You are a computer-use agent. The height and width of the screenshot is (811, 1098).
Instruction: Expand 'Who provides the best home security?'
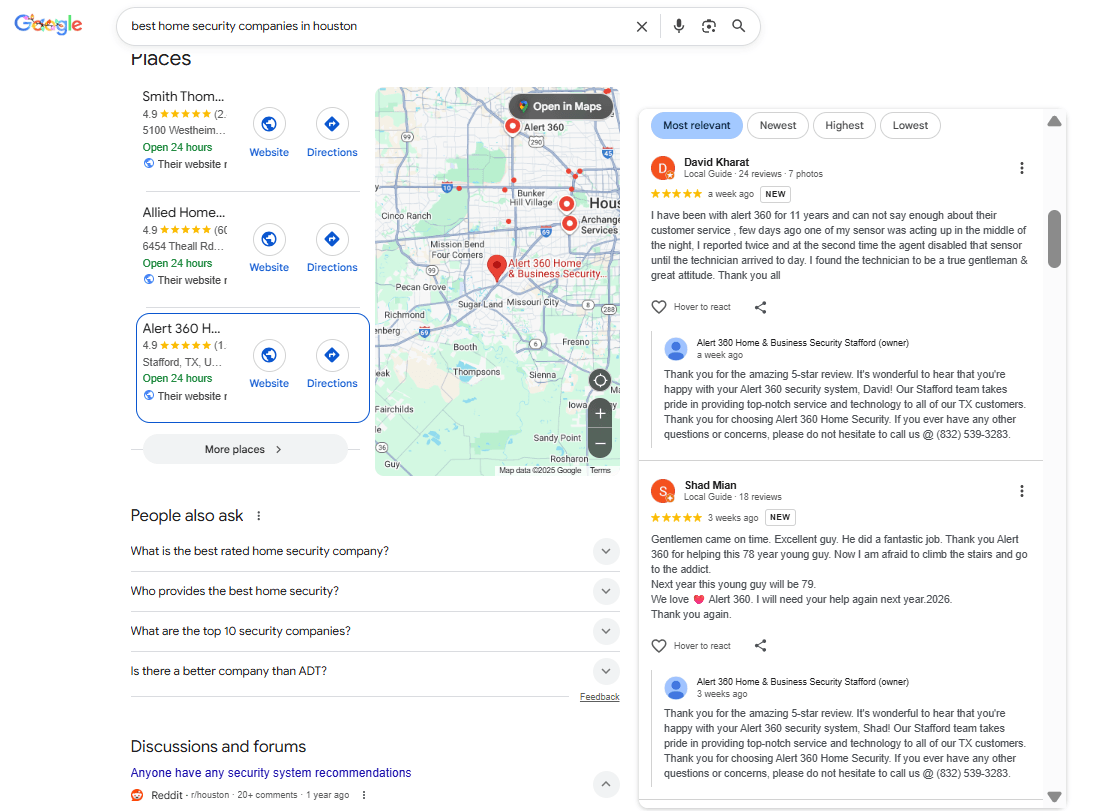[606, 591]
